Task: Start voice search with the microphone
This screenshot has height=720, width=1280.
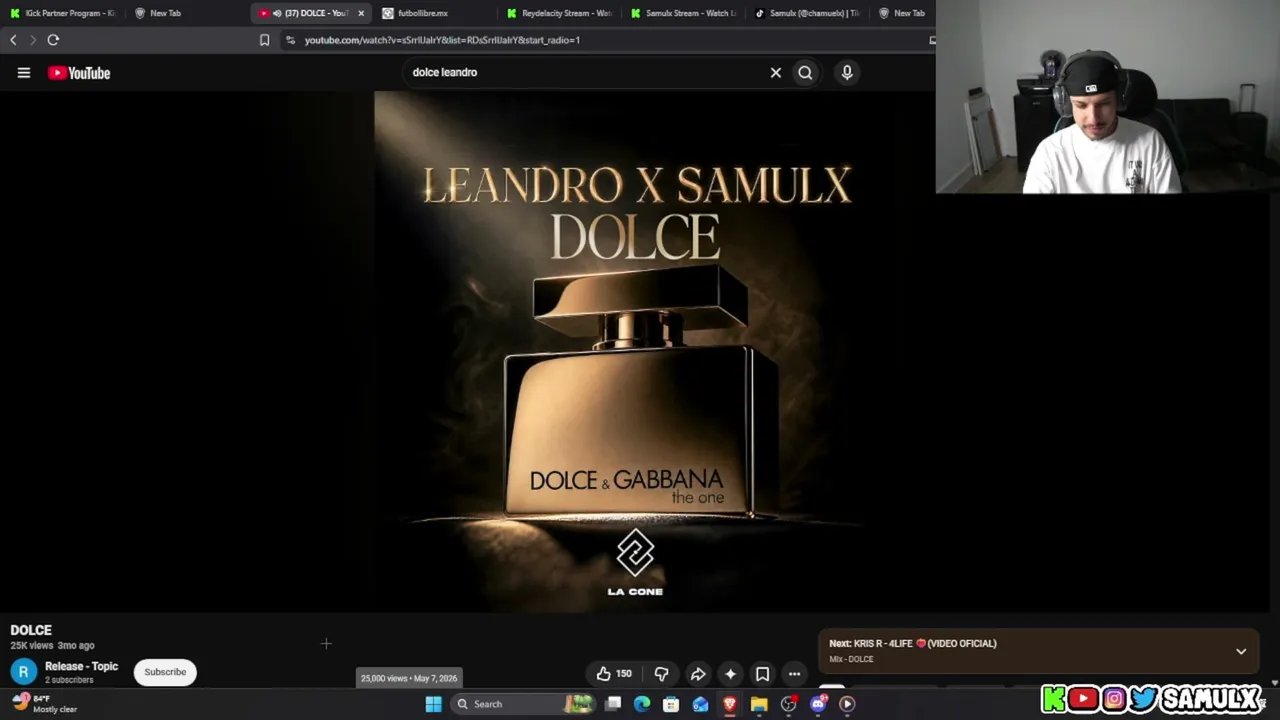Action: click(x=847, y=72)
